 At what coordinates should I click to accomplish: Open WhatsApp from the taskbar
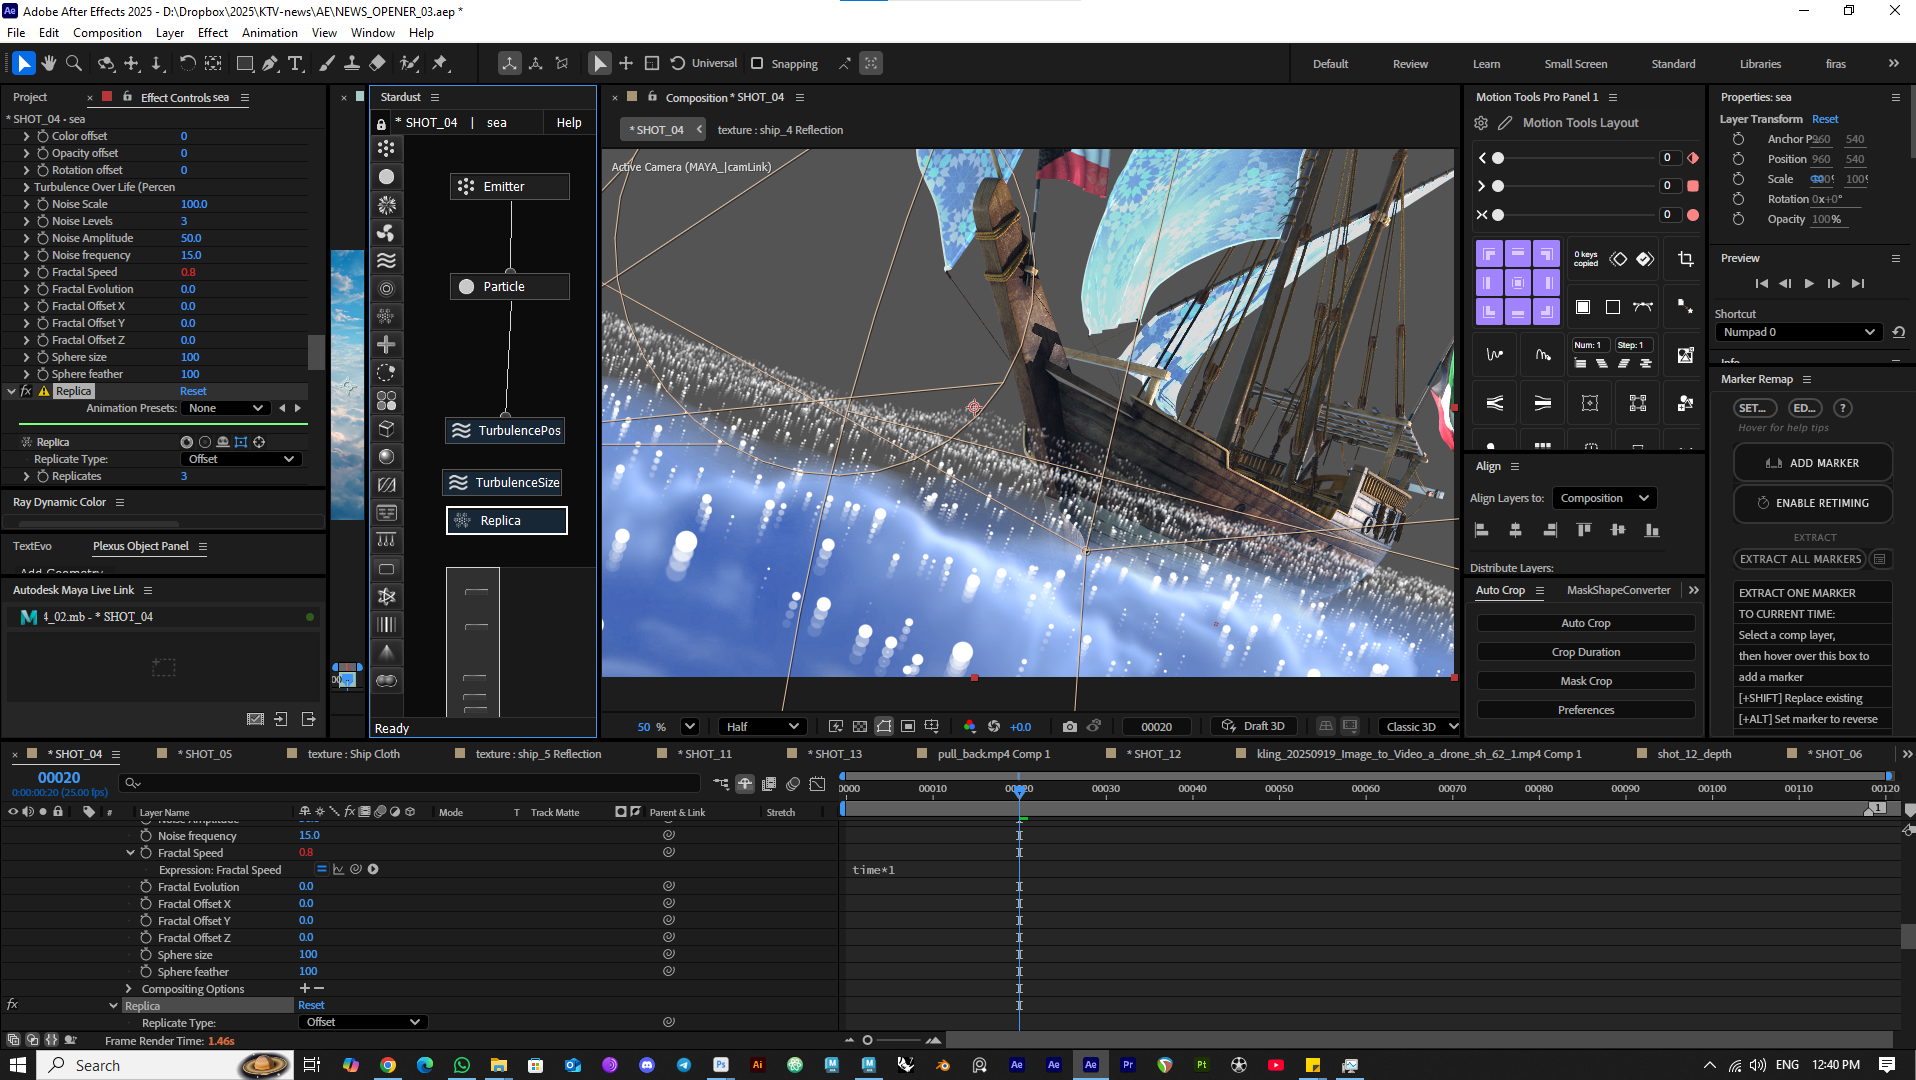(x=462, y=1065)
